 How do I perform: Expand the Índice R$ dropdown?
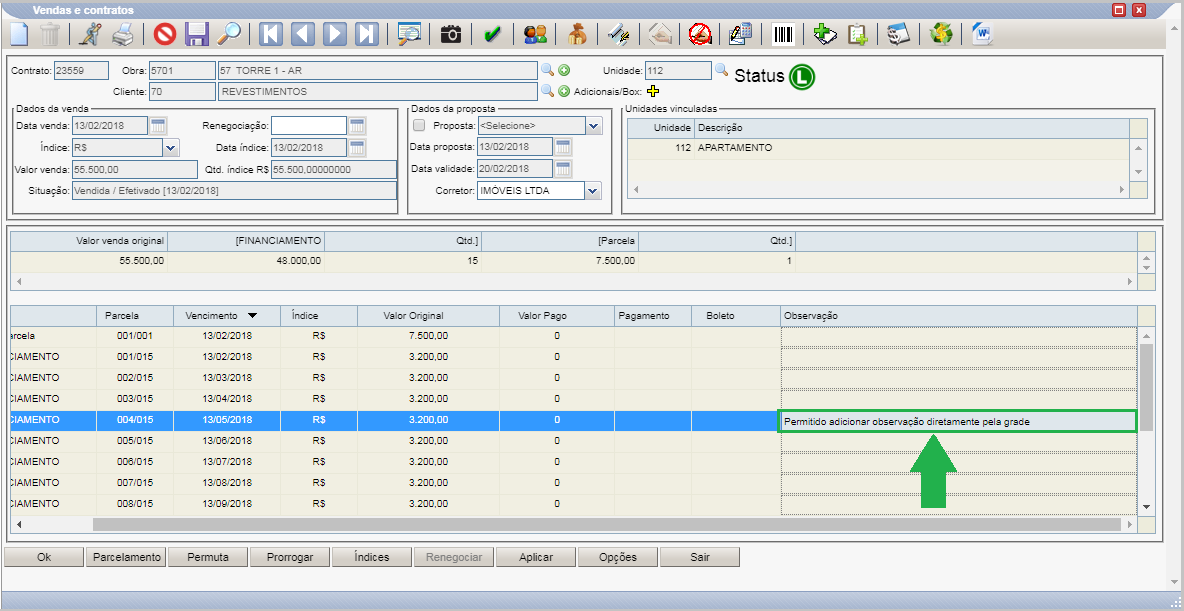[171, 147]
